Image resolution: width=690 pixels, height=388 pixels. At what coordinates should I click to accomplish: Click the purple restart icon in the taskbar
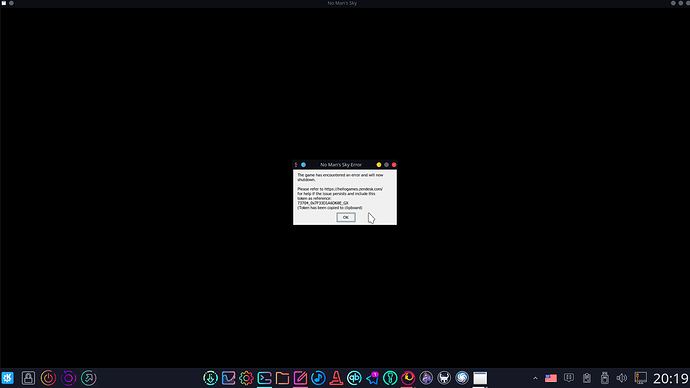point(68,378)
